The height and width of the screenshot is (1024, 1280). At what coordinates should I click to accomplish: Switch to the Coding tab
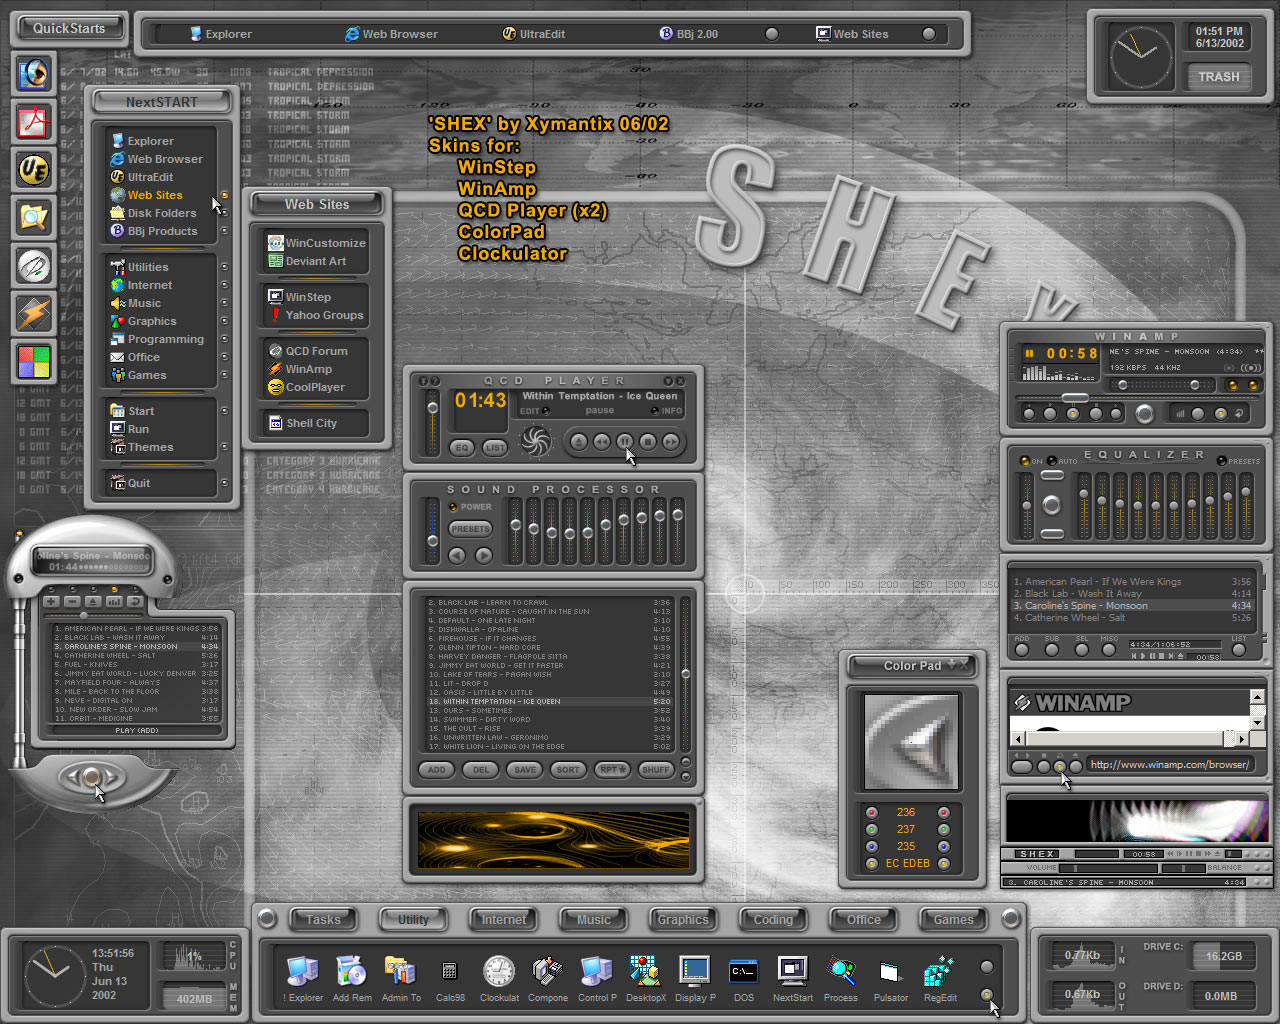(x=773, y=919)
